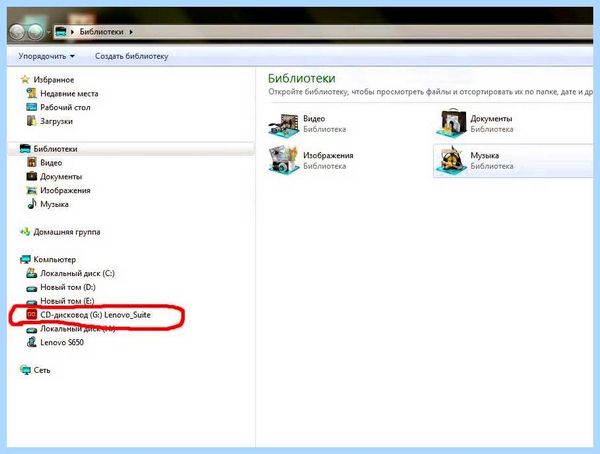Screen dimensions: 600x454
Task: Click the Документы icon in sidebar
Action: tap(31, 176)
